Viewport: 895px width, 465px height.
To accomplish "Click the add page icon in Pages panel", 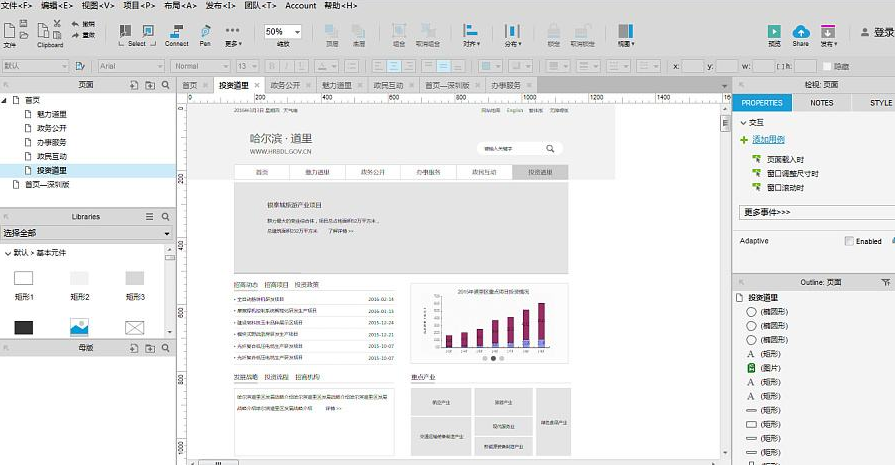I will (133, 86).
